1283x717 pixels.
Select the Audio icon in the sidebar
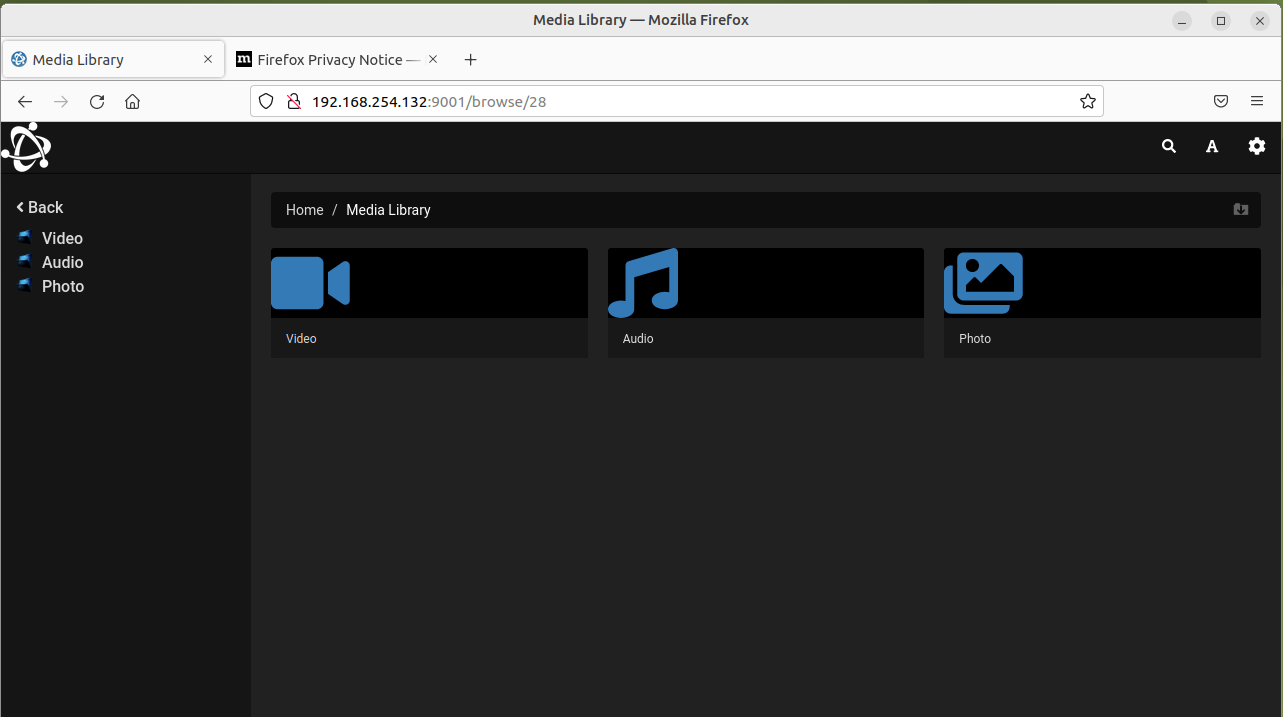tap(24, 261)
